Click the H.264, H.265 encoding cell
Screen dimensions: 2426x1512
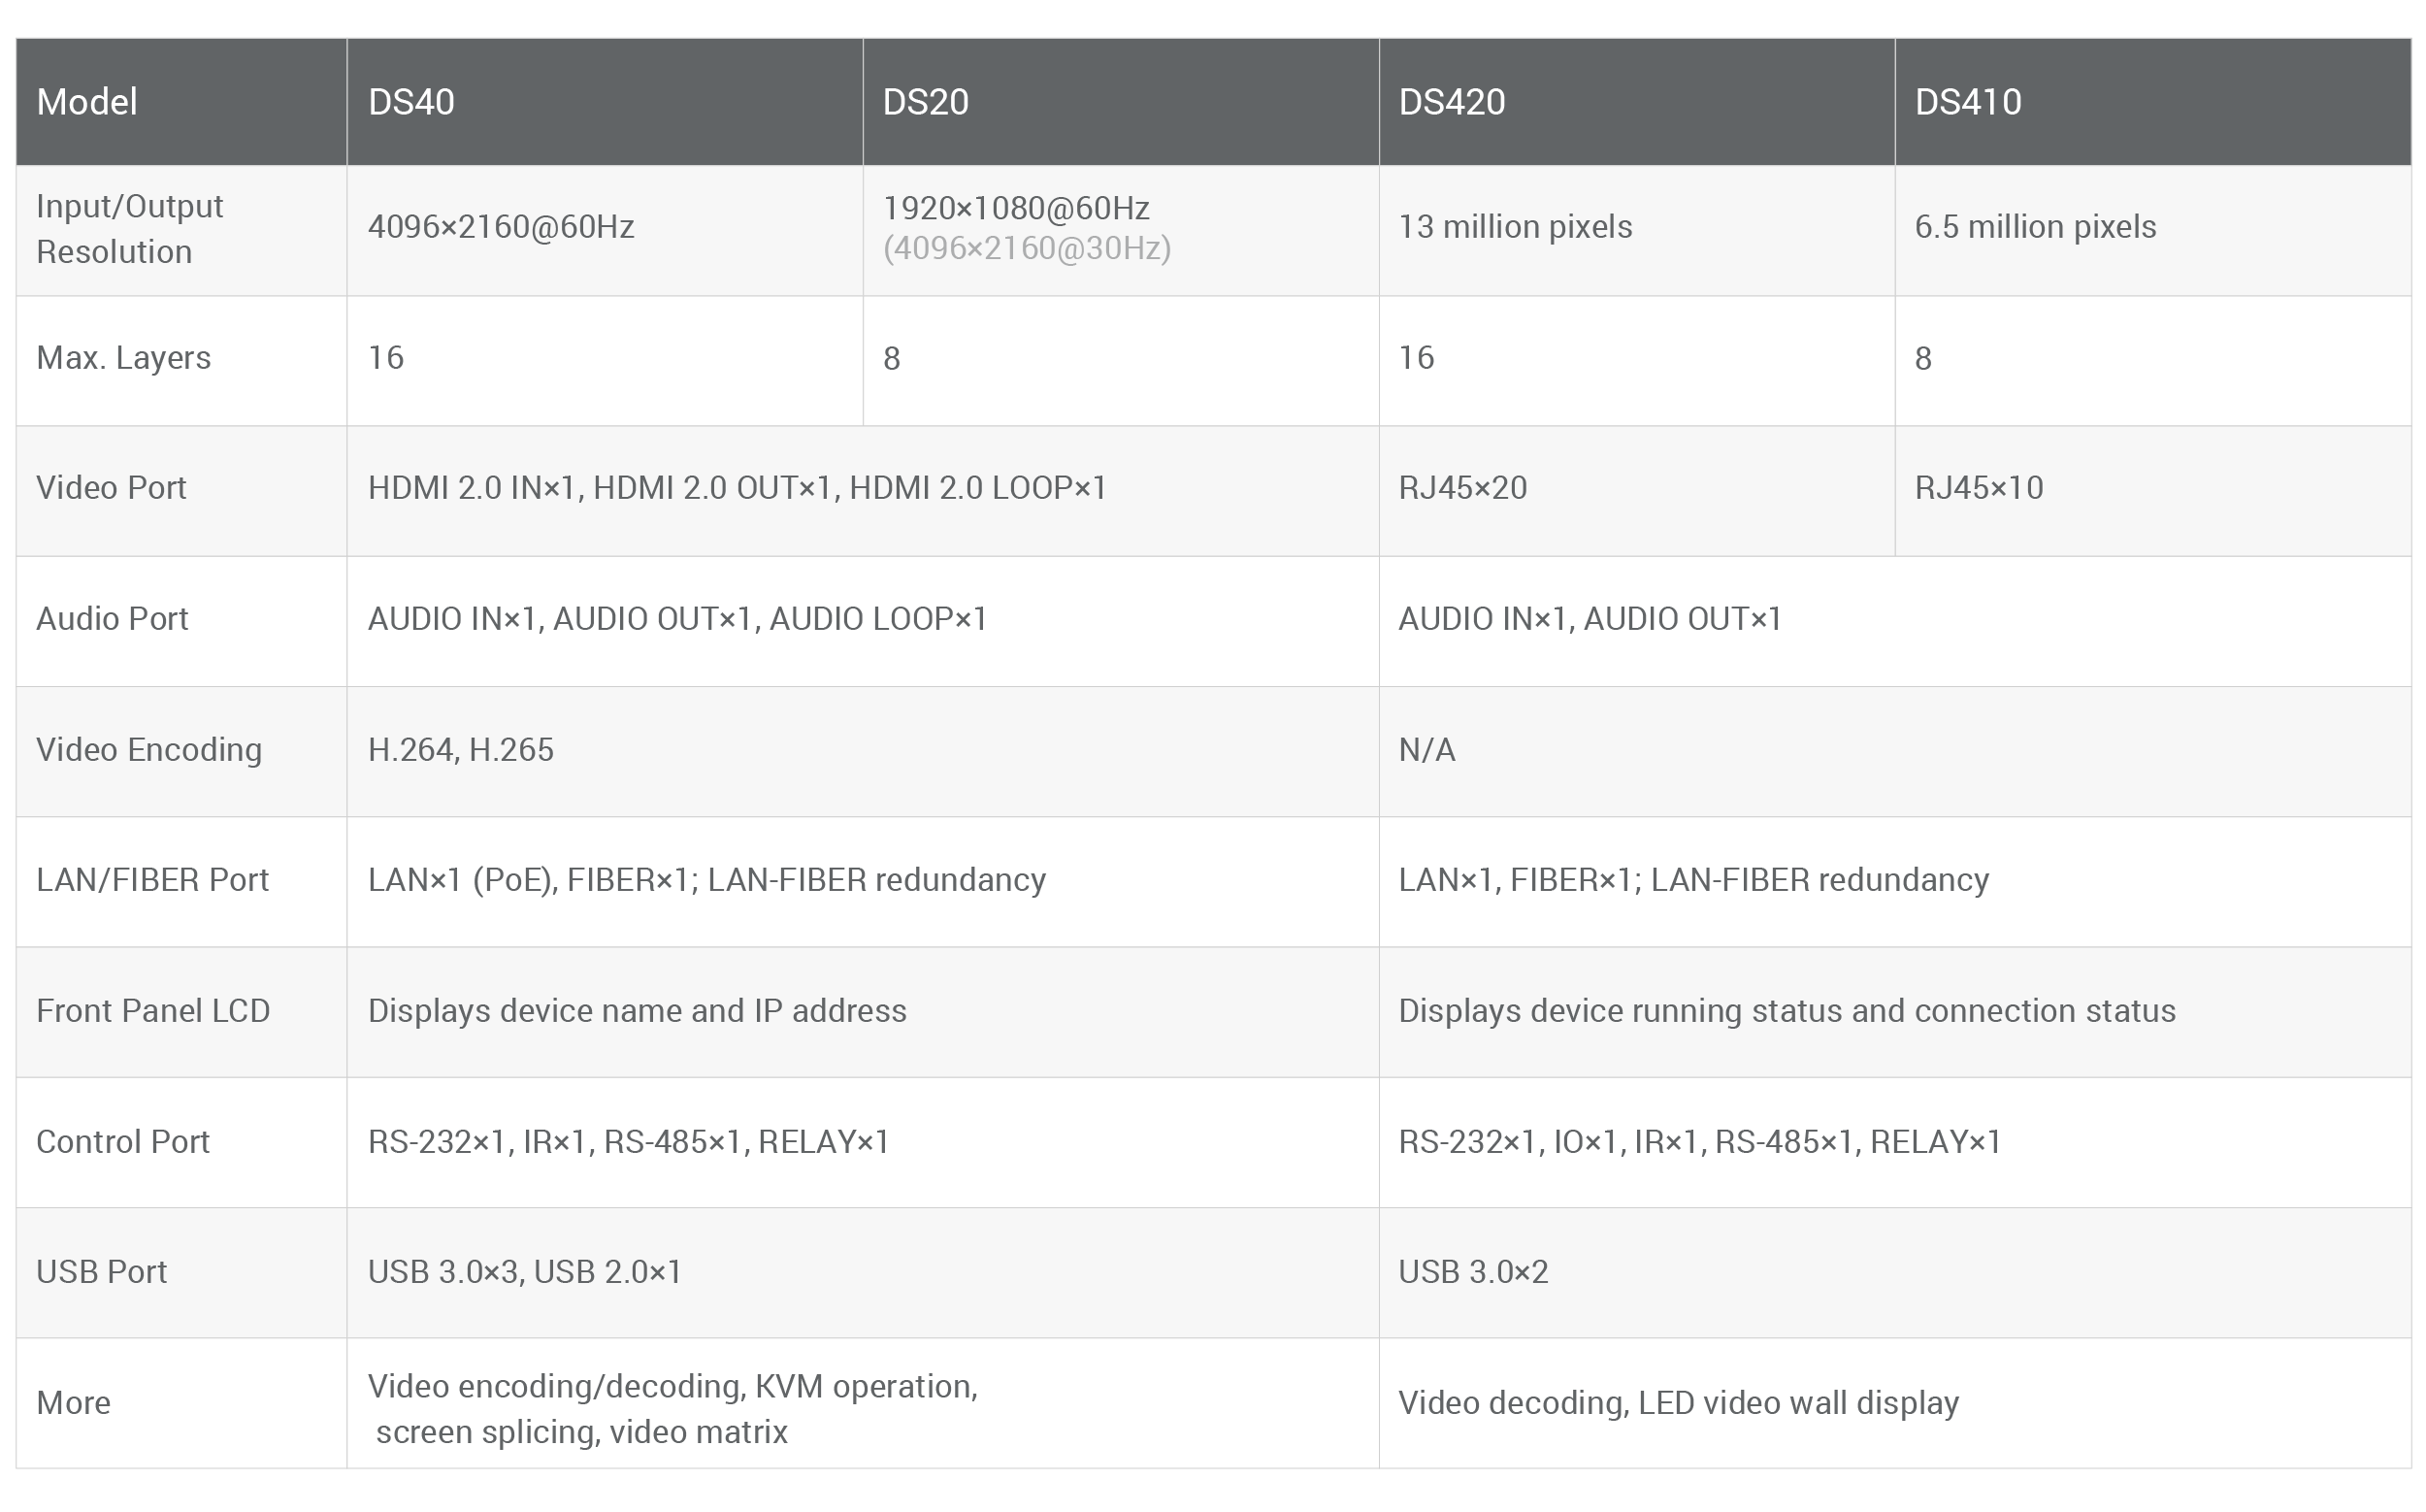point(460,750)
